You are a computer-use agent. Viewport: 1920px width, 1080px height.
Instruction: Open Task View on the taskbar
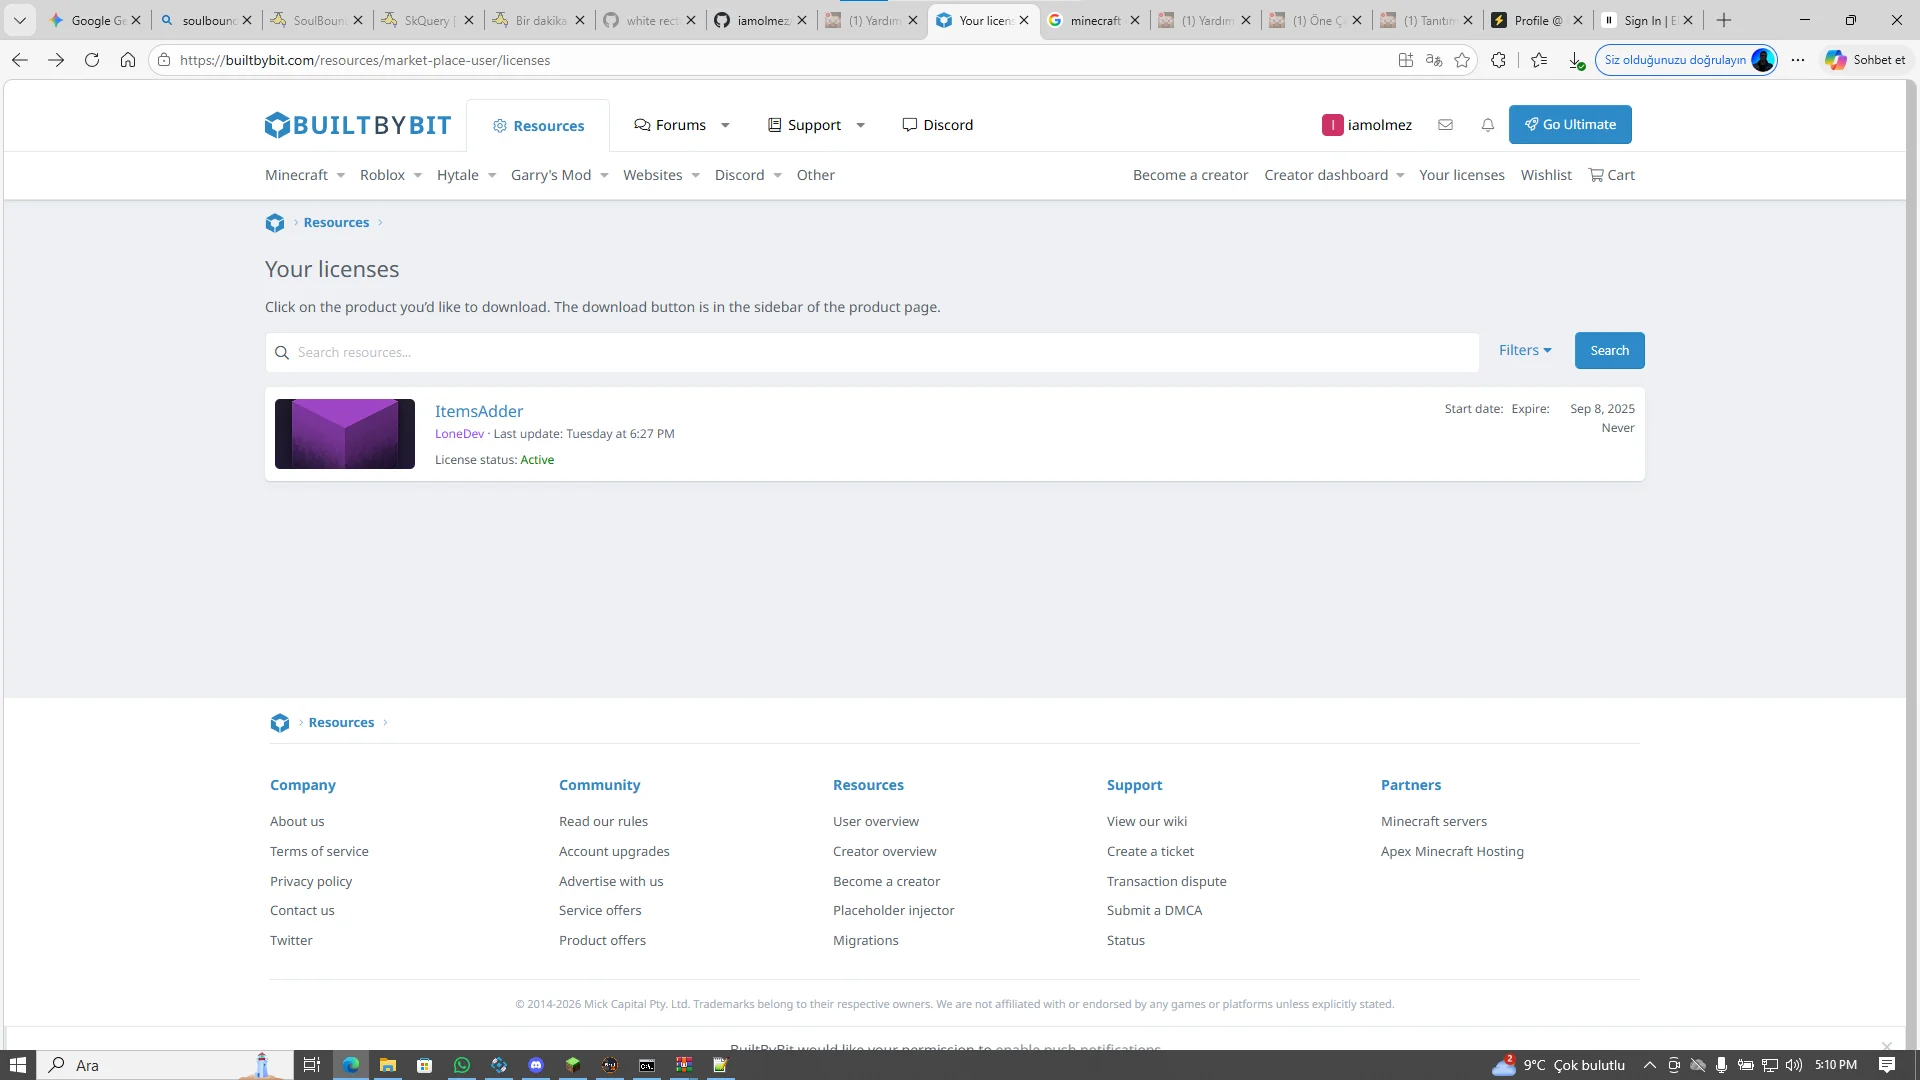coord(312,1065)
